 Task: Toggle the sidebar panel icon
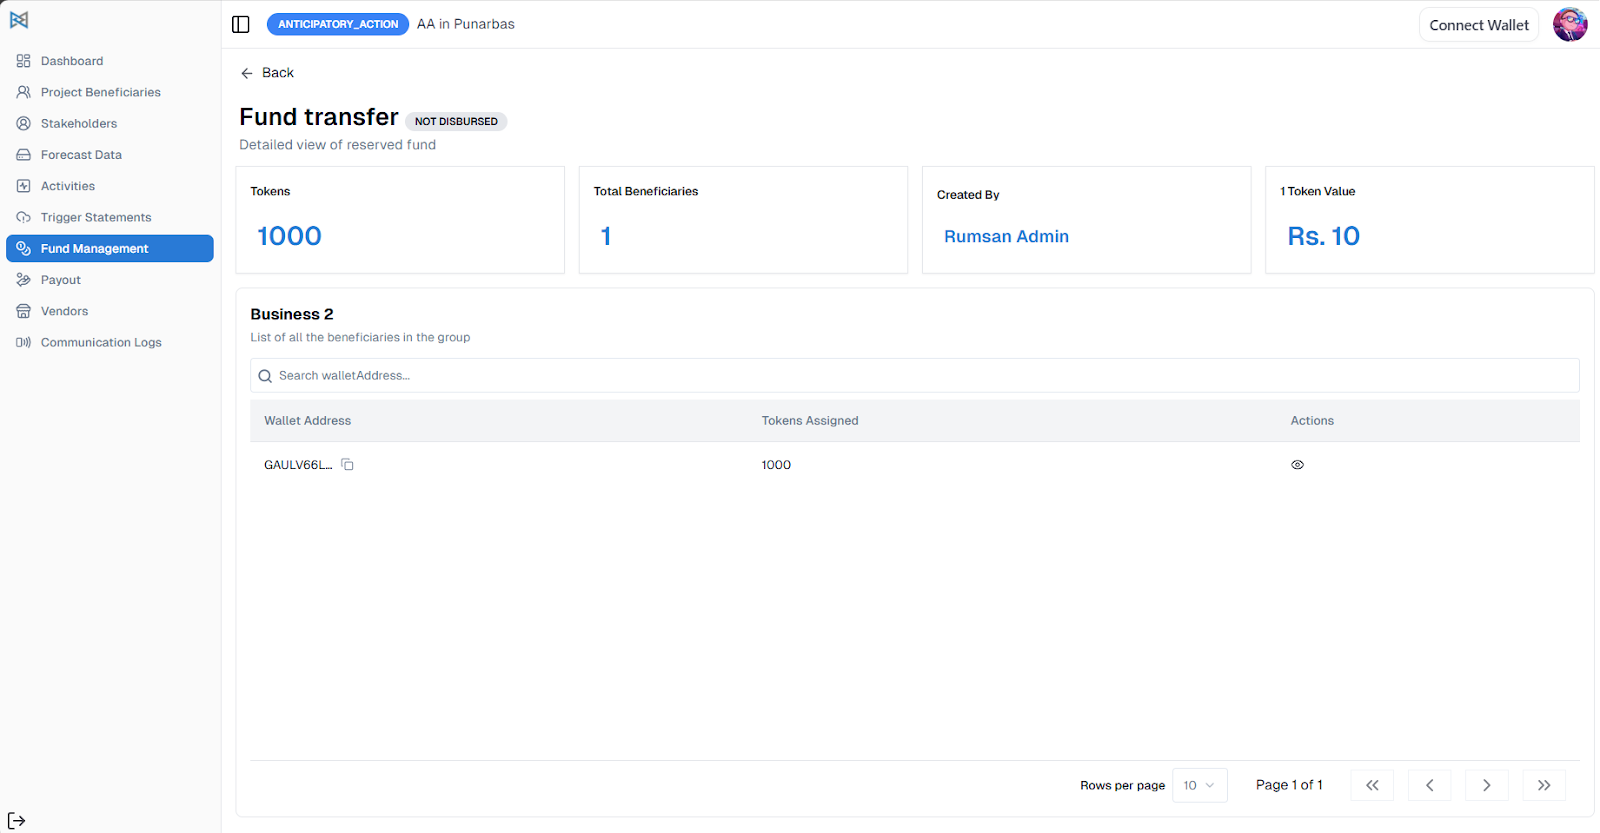pyautogui.click(x=241, y=24)
